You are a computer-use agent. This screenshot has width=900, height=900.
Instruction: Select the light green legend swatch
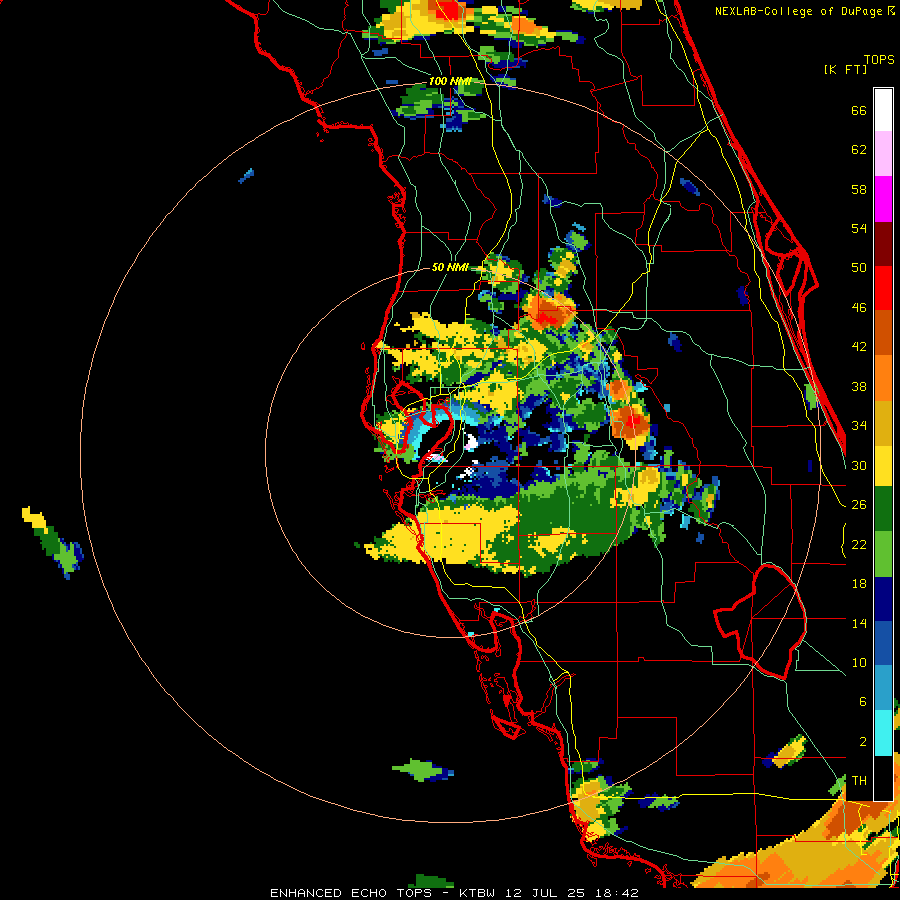pyautogui.click(x=883, y=554)
